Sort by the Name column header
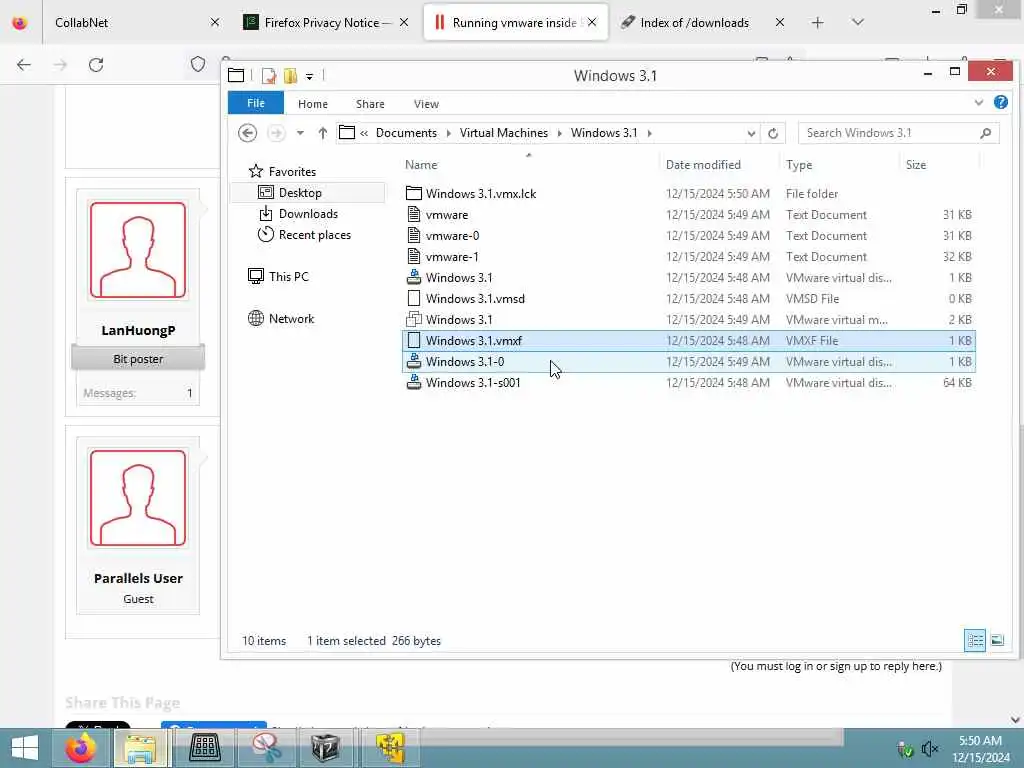Viewport: 1024px width, 768px height. tap(421, 165)
